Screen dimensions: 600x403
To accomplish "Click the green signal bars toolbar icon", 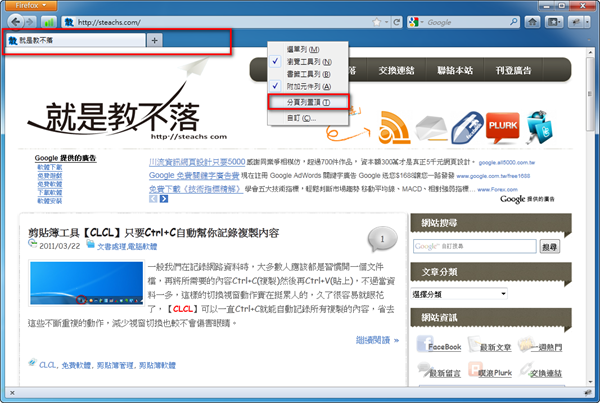I will (49, 22).
